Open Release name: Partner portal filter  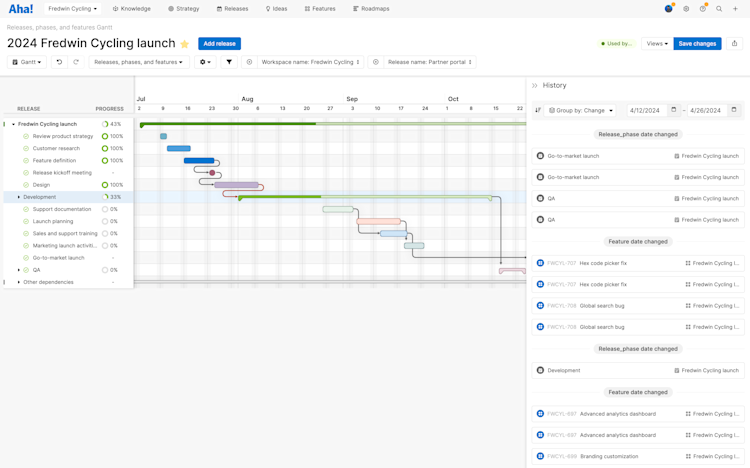click(x=430, y=62)
